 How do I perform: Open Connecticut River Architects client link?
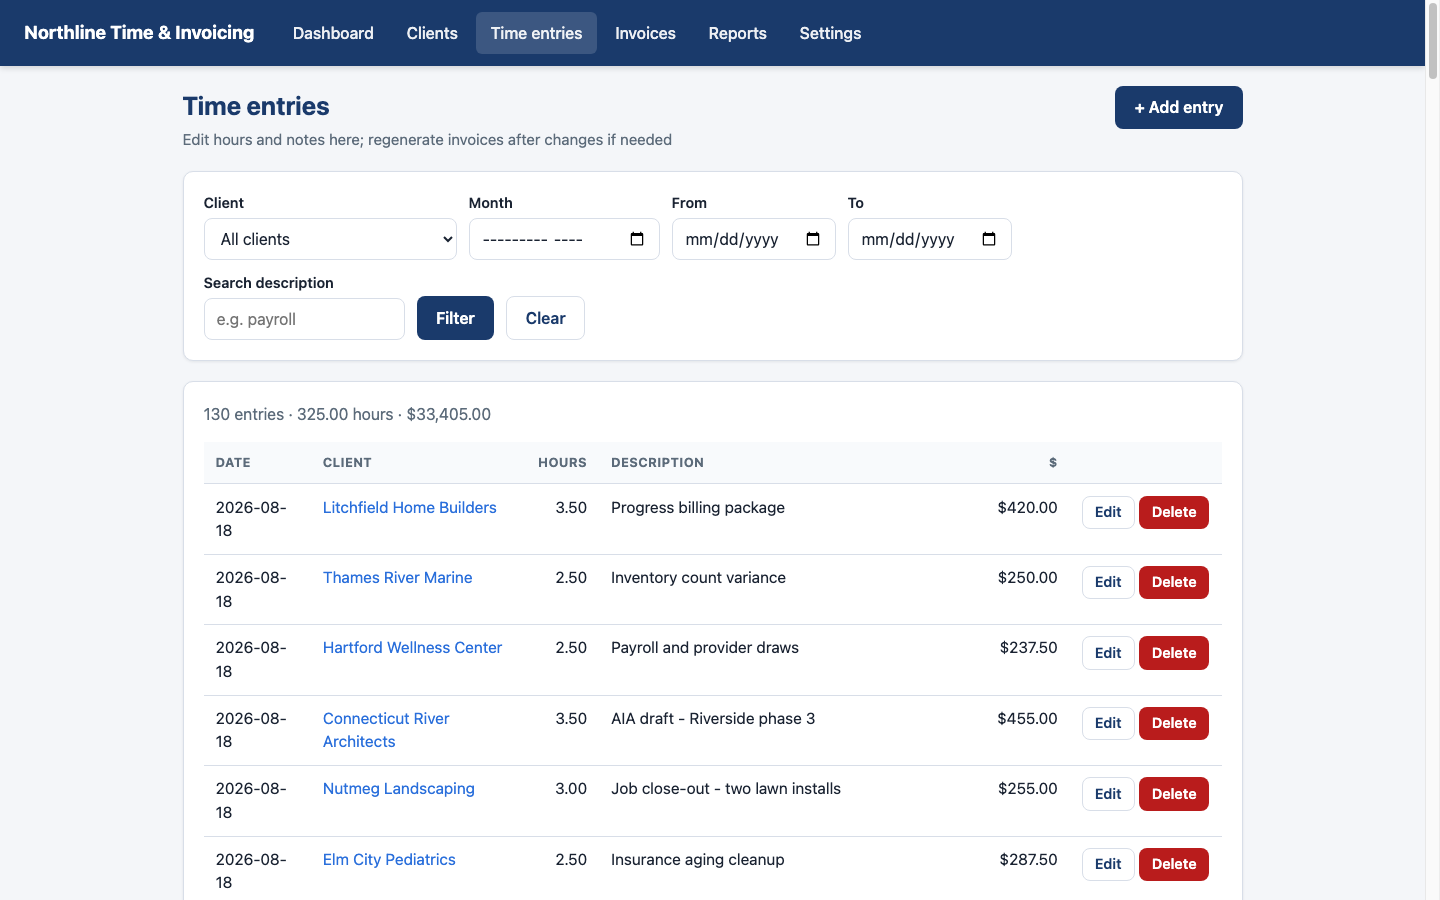coord(386,730)
